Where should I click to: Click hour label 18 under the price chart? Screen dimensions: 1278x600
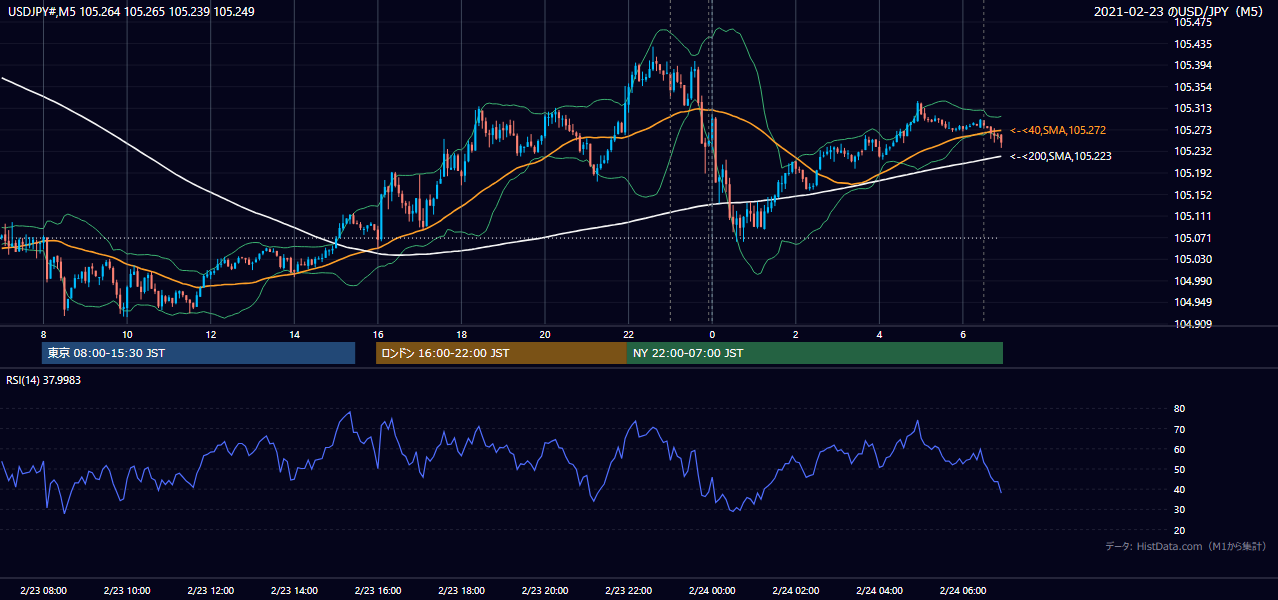pos(461,334)
